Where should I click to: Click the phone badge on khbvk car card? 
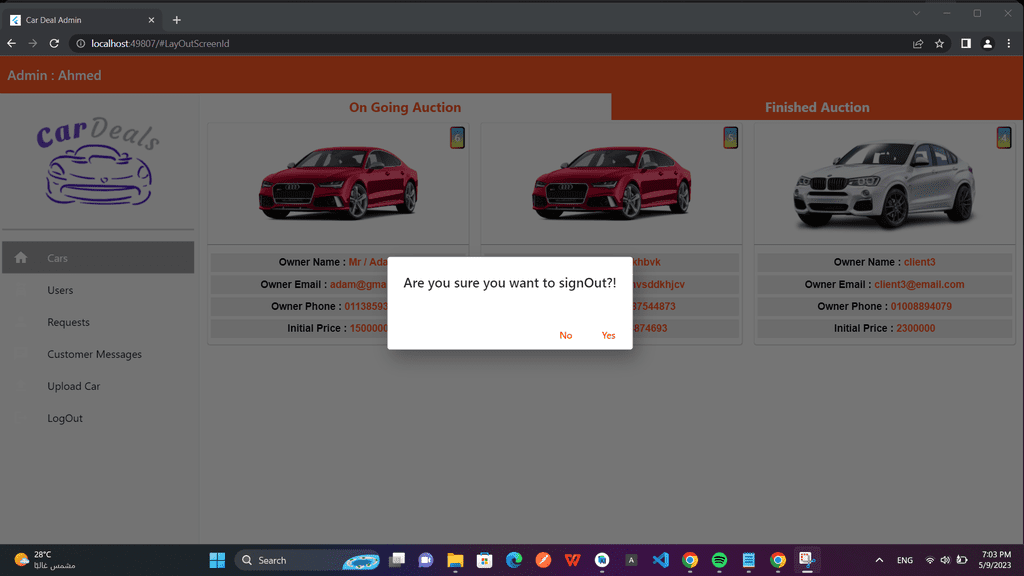click(730, 138)
